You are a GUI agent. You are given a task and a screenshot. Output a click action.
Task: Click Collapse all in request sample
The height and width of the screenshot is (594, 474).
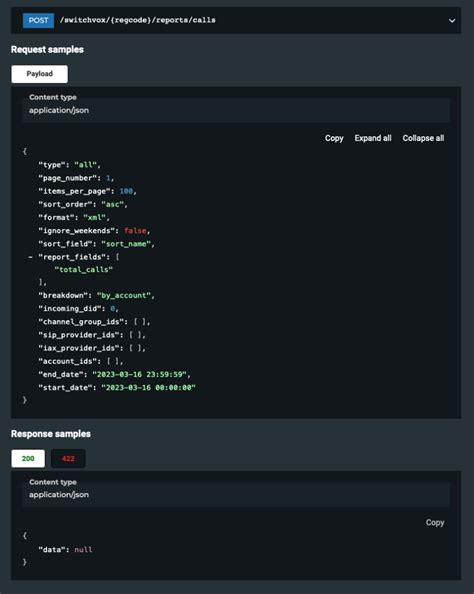[x=423, y=138]
